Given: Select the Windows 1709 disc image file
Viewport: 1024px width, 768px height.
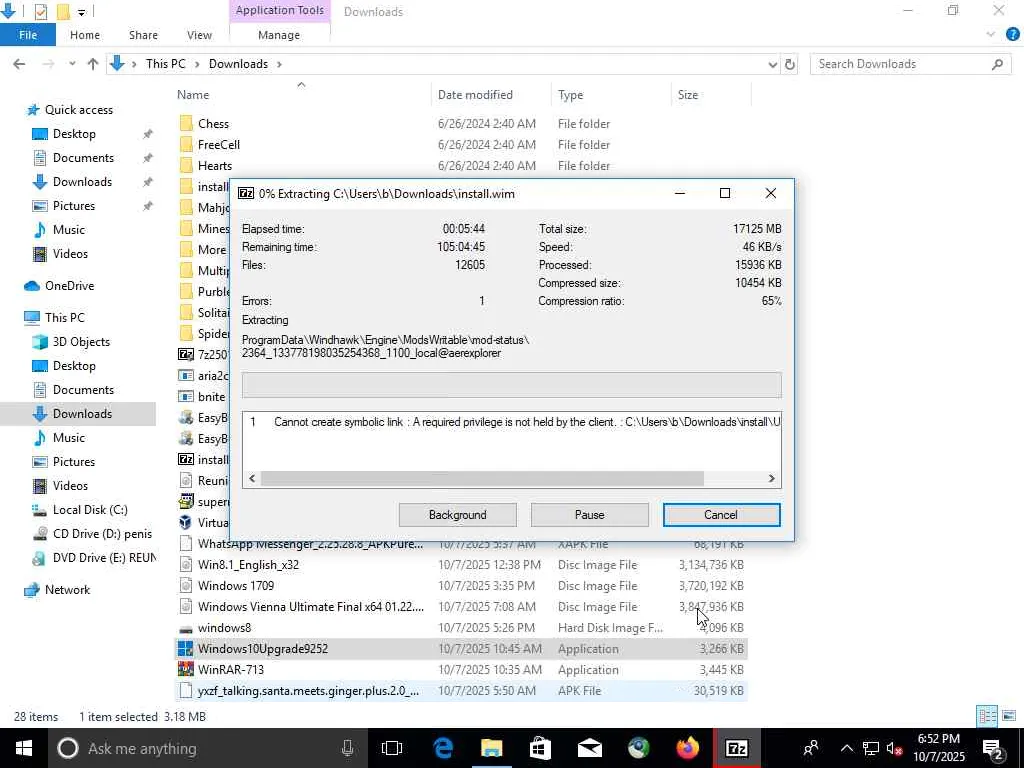Looking at the screenshot, I should (x=236, y=586).
